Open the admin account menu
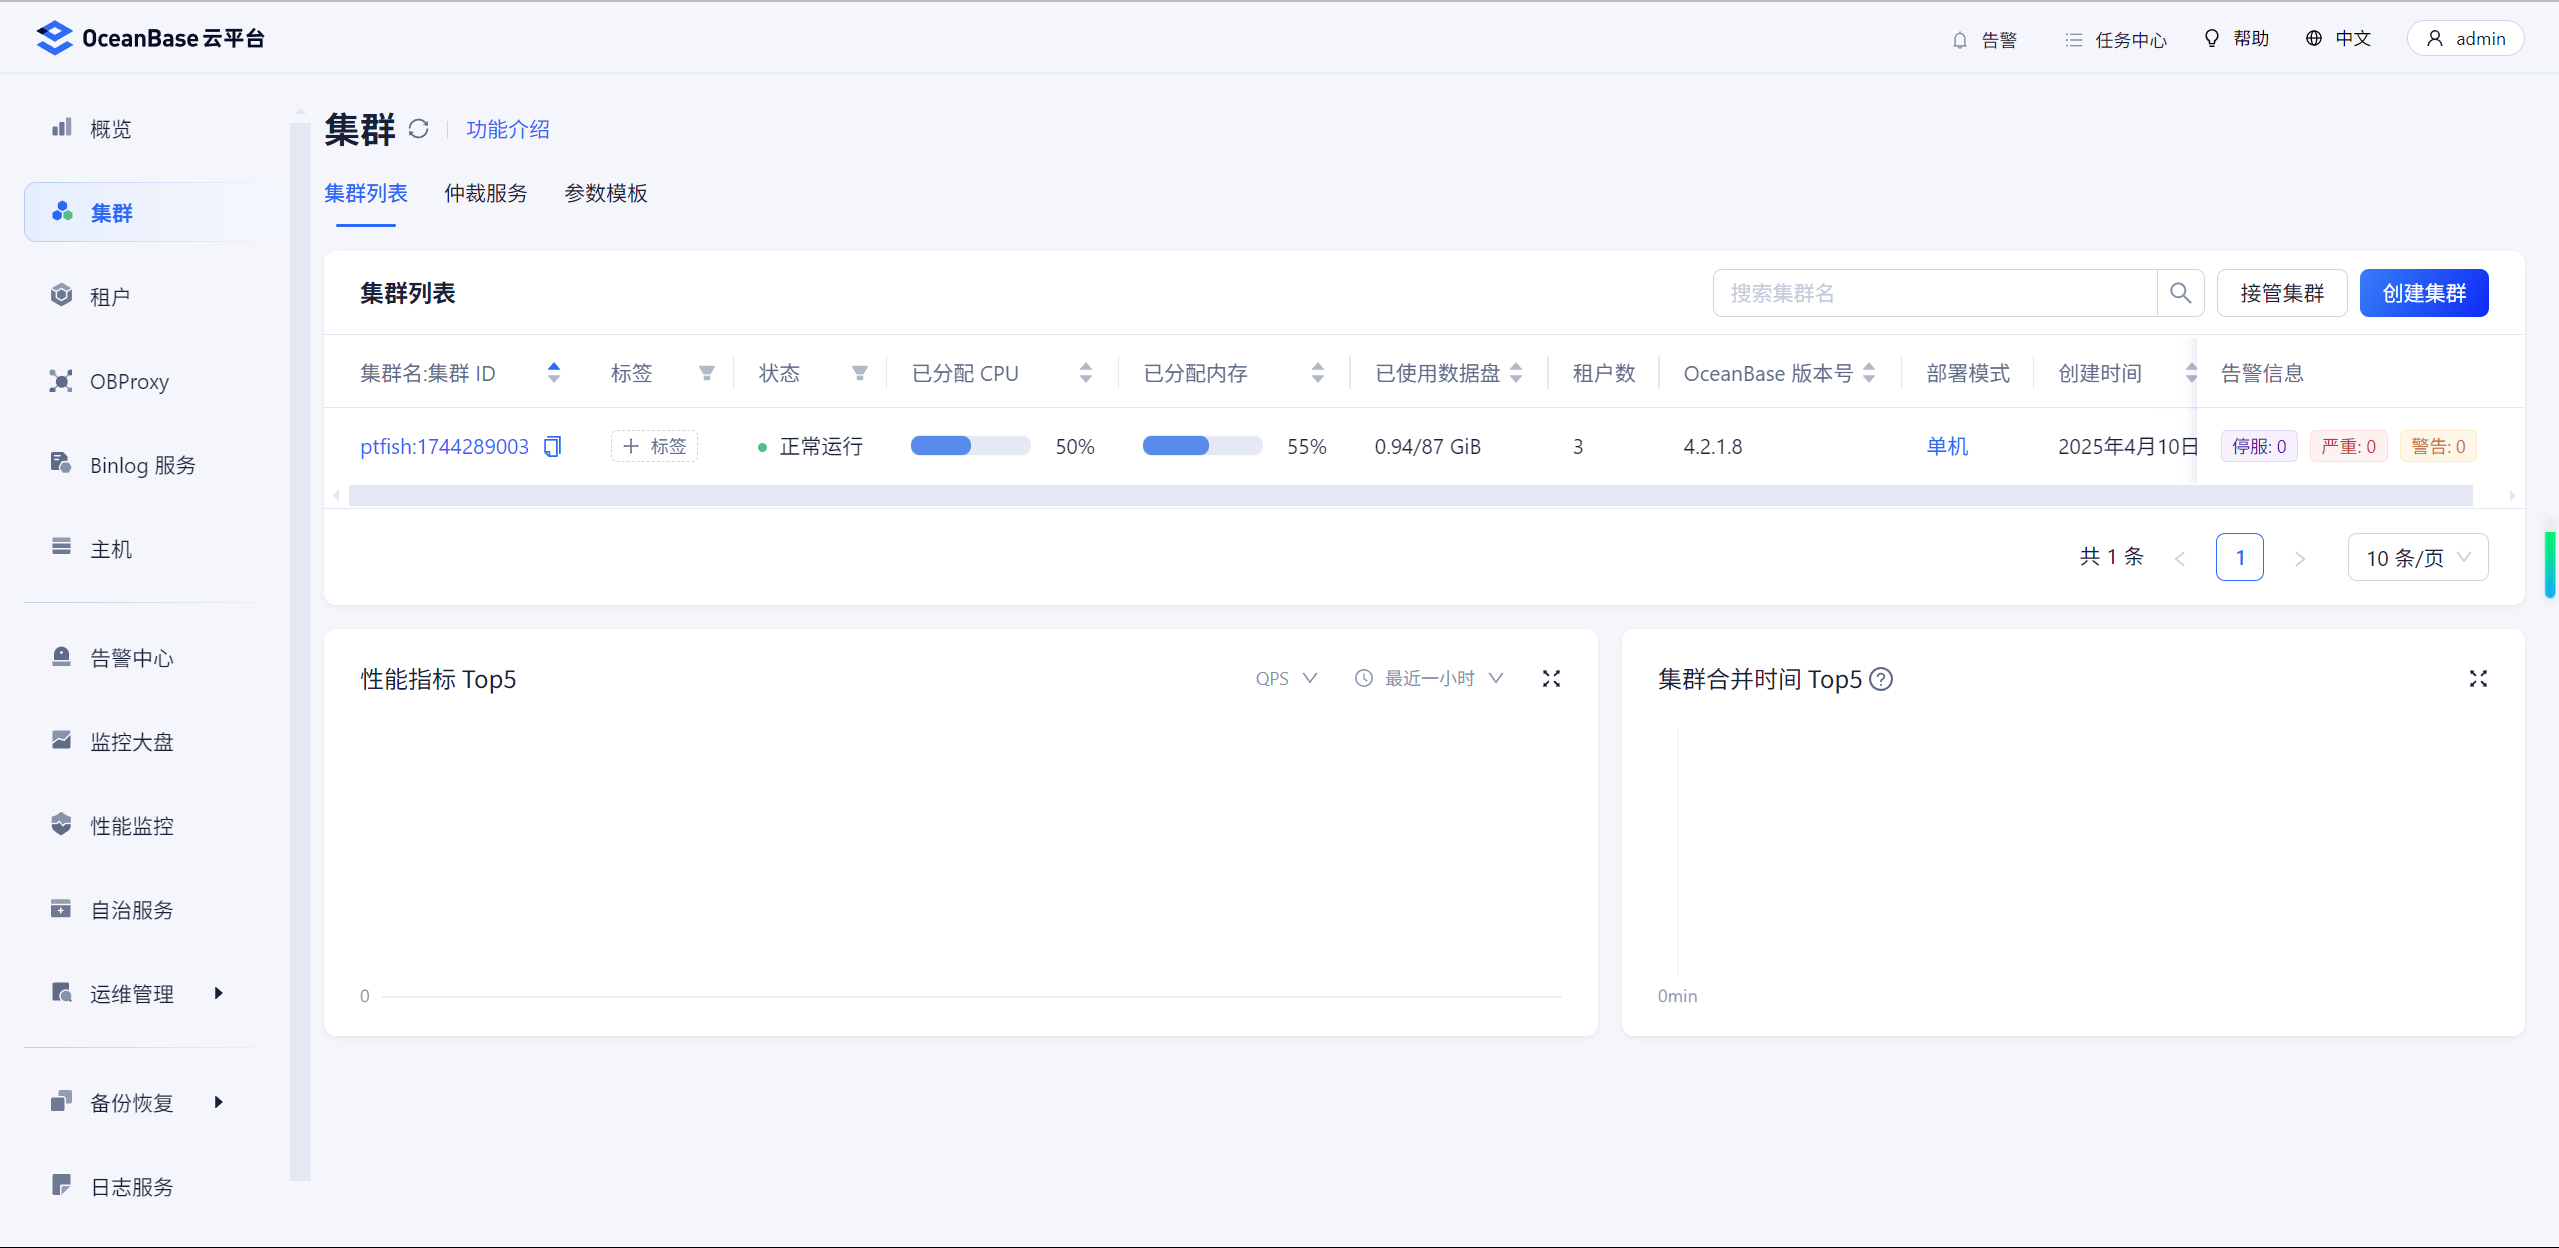This screenshot has width=2559, height=1248. pos(2466,38)
